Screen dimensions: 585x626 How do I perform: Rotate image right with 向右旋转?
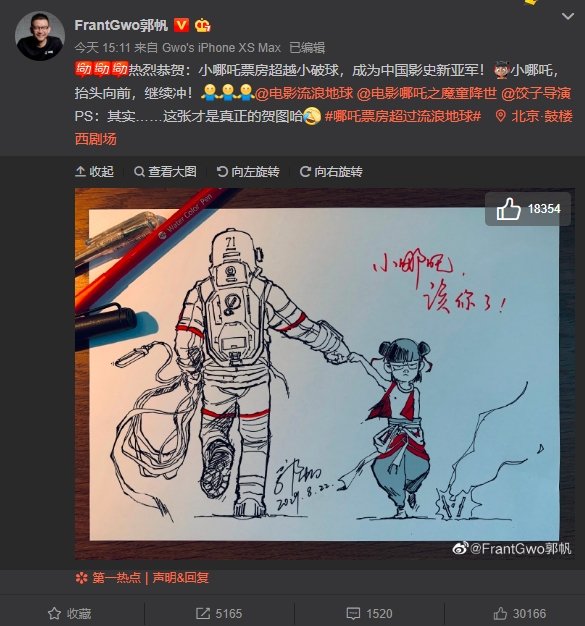pos(331,172)
